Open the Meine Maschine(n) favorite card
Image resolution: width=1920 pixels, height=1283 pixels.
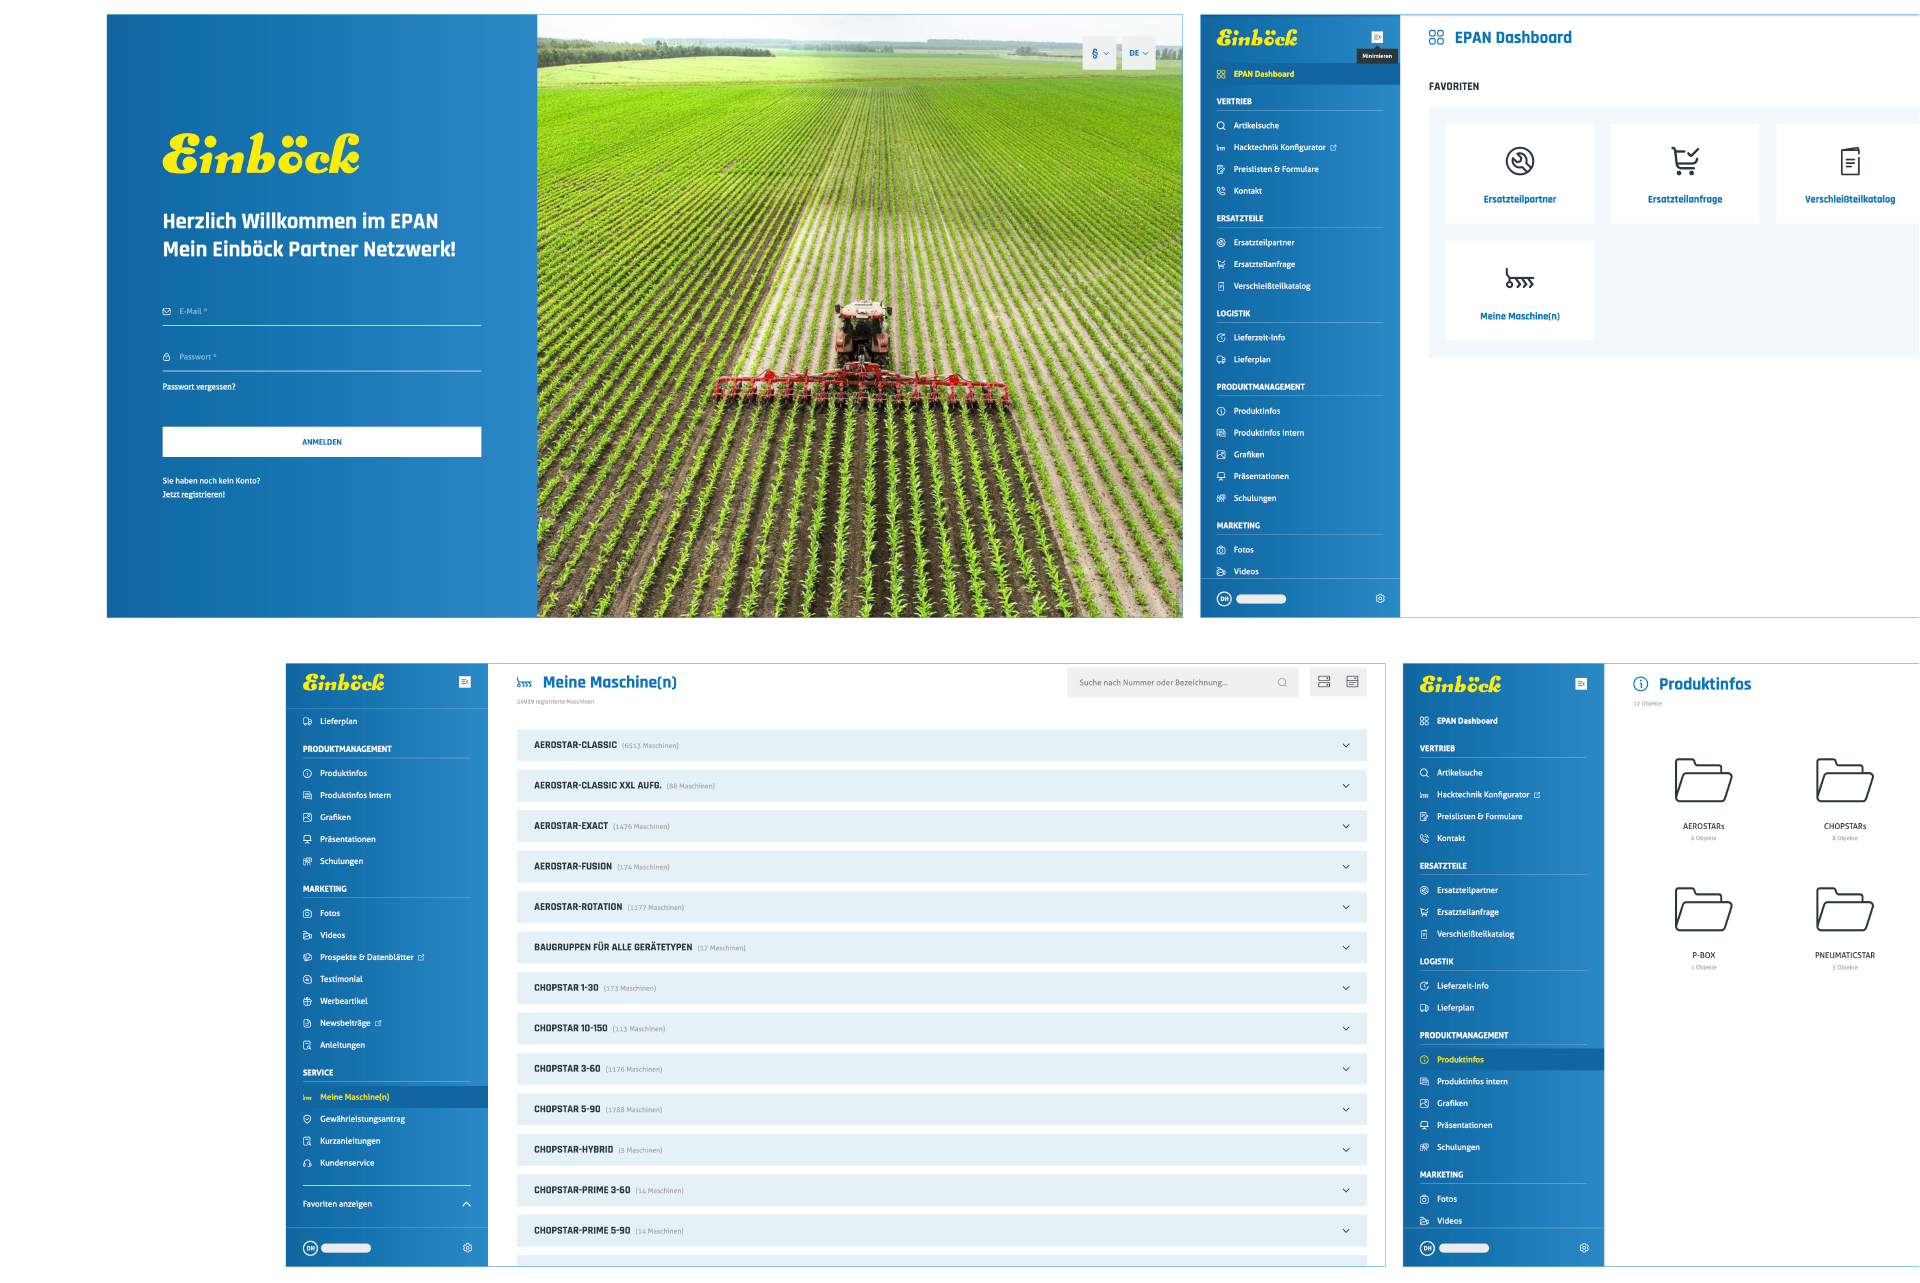[1520, 290]
